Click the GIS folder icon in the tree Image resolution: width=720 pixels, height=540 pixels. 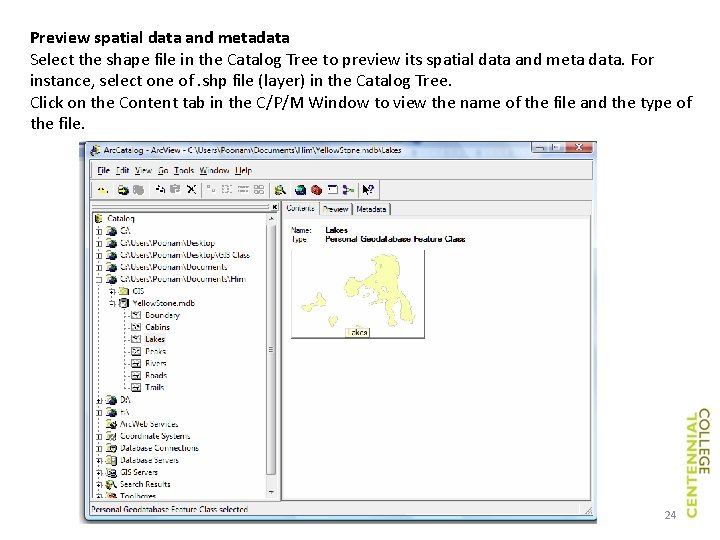124,291
